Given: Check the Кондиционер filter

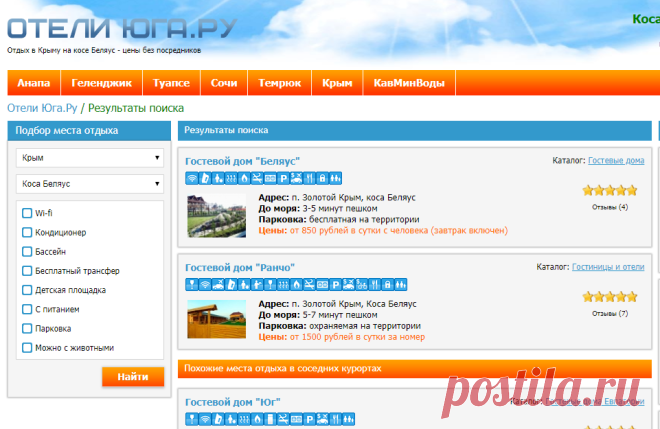Looking at the screenshot, I should [27, 232].
